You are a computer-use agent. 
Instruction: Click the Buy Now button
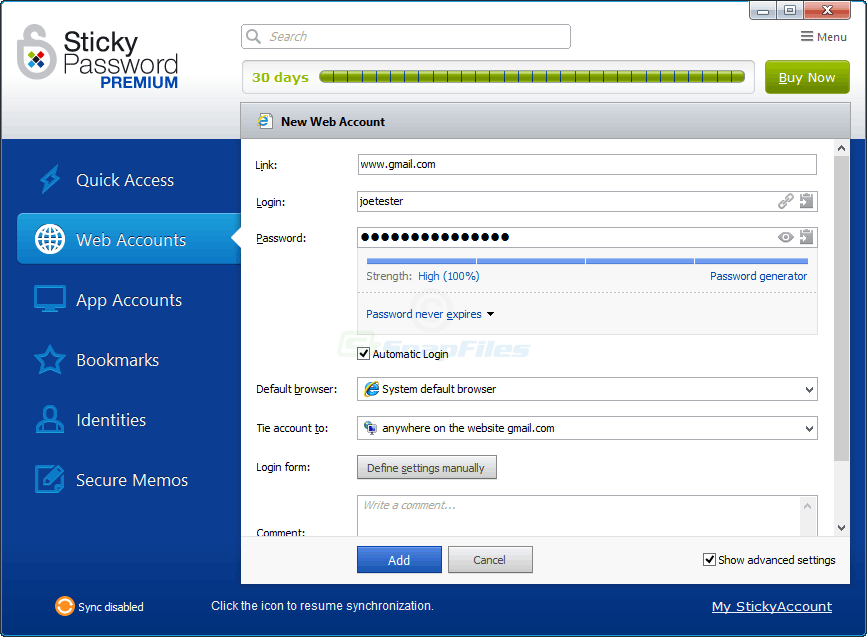807,77
